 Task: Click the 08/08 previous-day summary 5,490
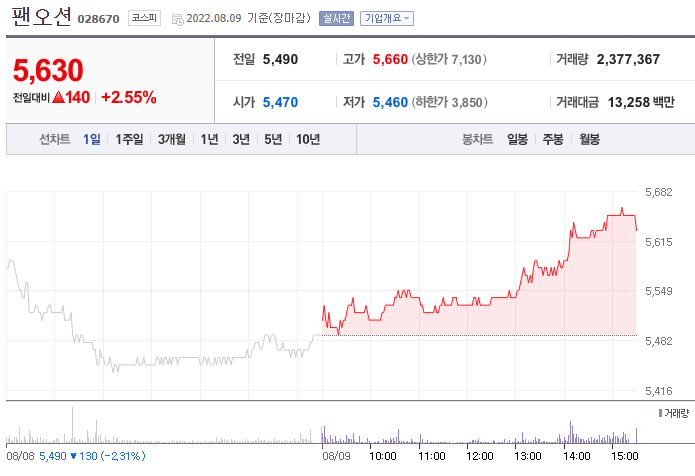[53, 456]
